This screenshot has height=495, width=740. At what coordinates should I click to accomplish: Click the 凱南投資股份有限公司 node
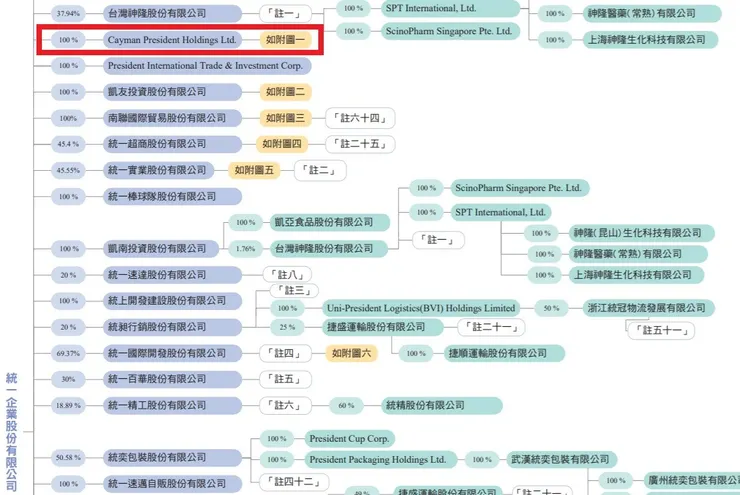161,248
